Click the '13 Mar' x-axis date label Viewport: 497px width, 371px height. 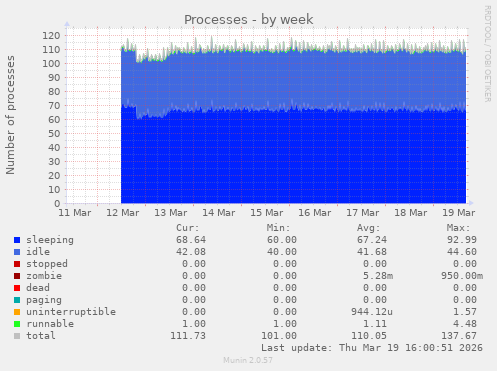point(171,213)
